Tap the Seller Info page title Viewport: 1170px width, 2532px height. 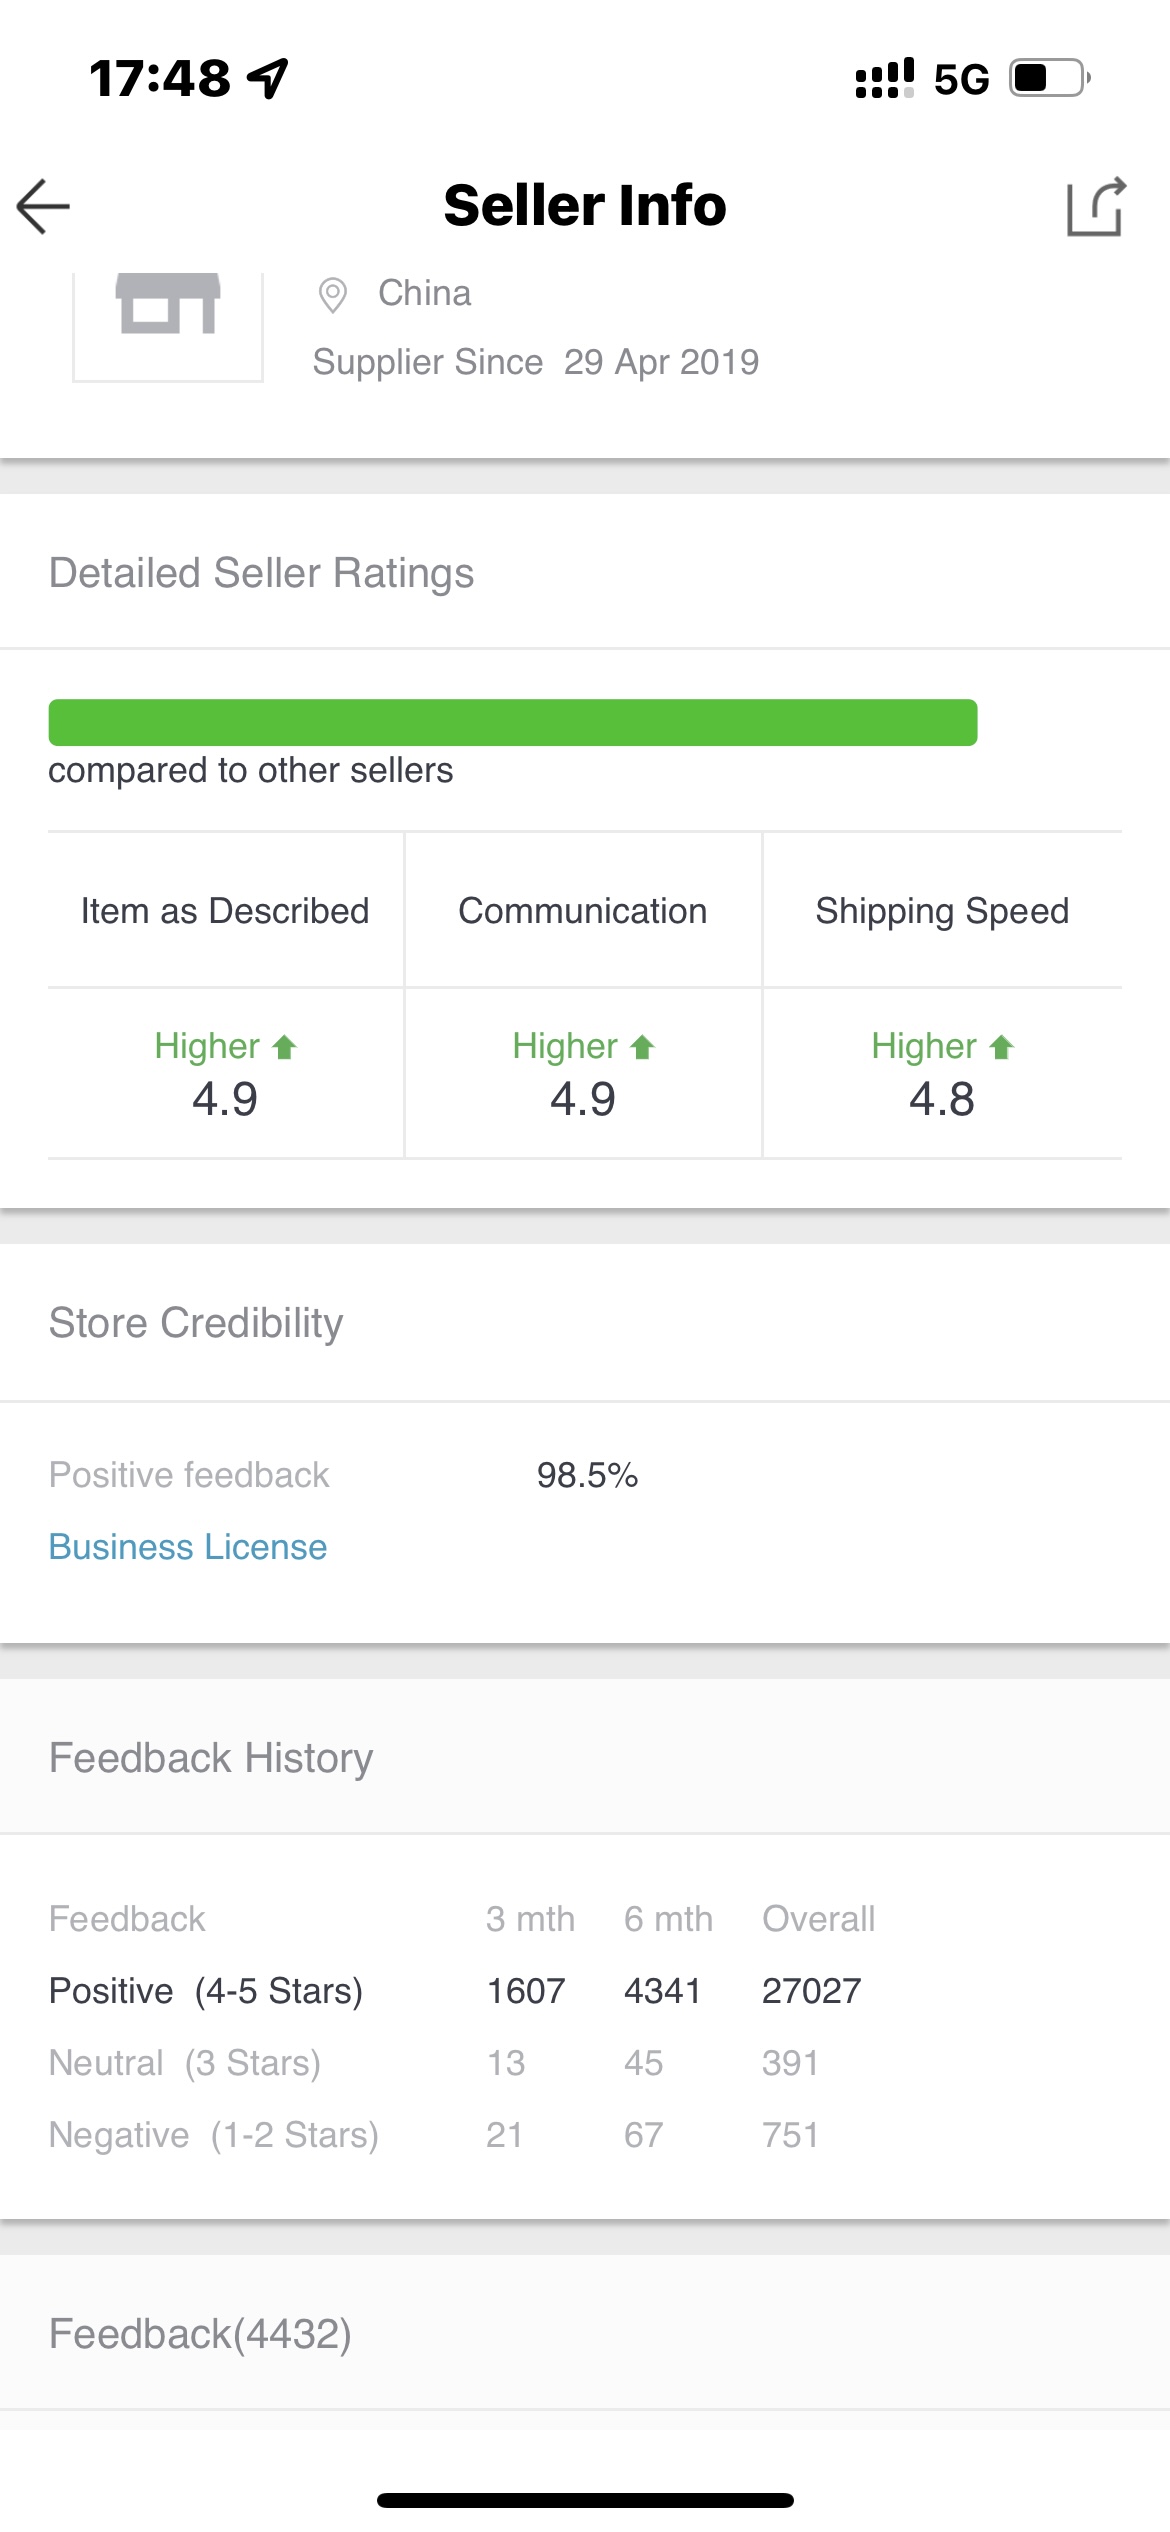(x=585, y=206)
